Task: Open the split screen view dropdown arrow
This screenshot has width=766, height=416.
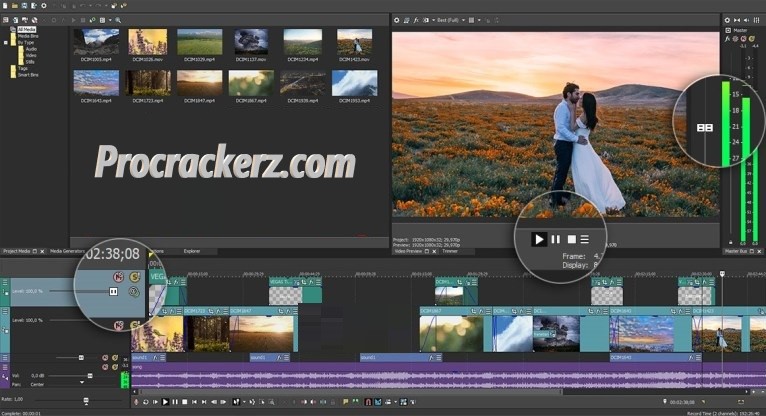Action: tap(433, 20)
